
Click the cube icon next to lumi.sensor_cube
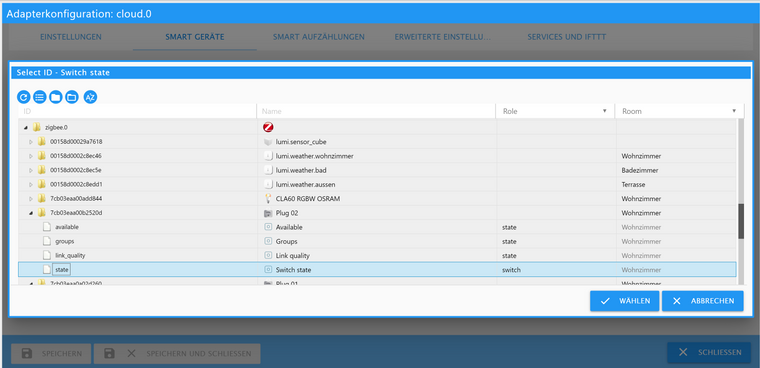tap(268, 142)
